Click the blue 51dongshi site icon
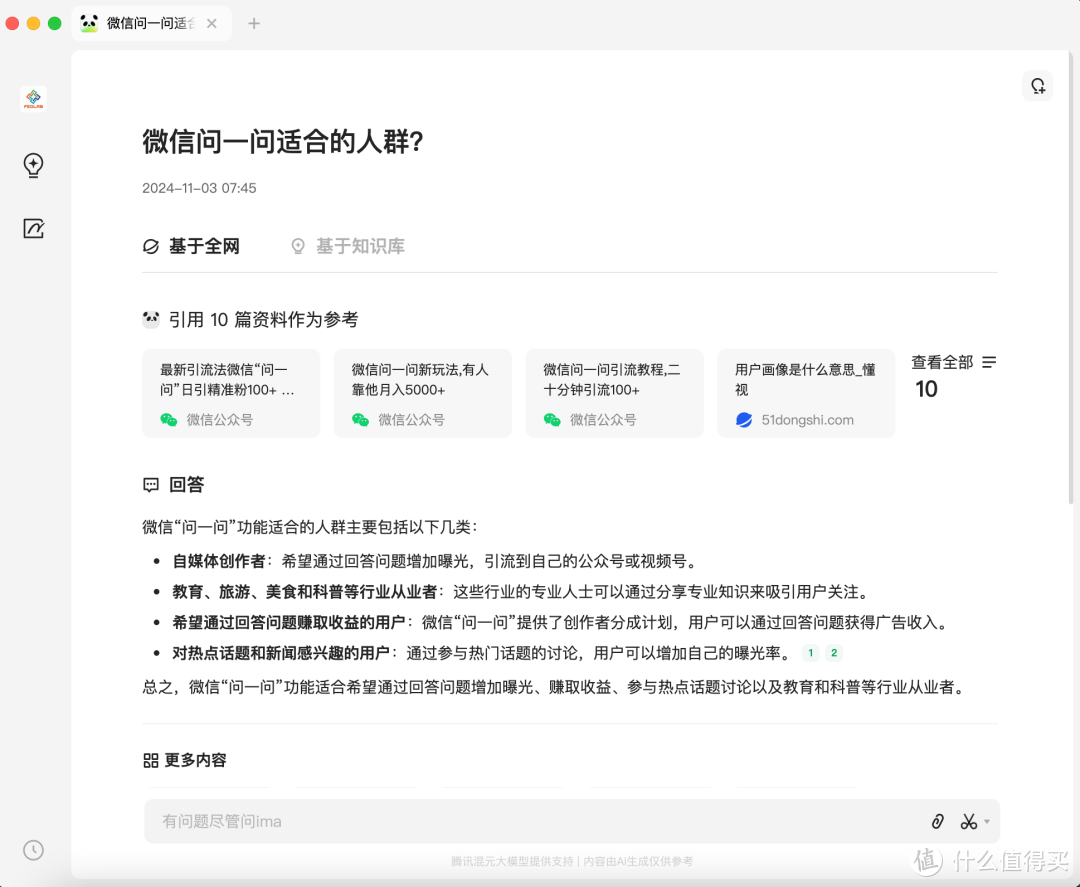The width and height of the screenshot is (1080, 887). coord(744,420)
